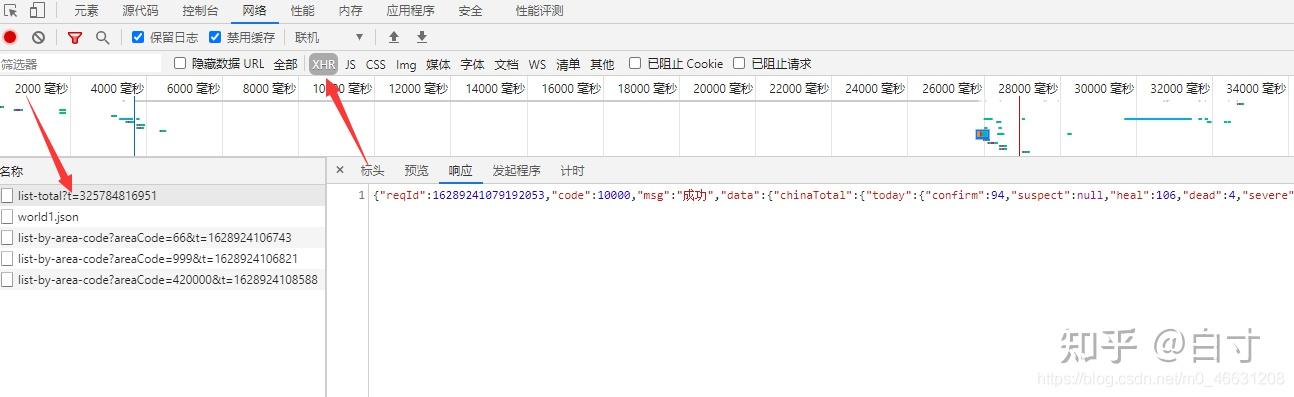Filter requests by XHR type
Image resolution: width=1294 pixels, height=397 pixels.
(x=323, y=64)
